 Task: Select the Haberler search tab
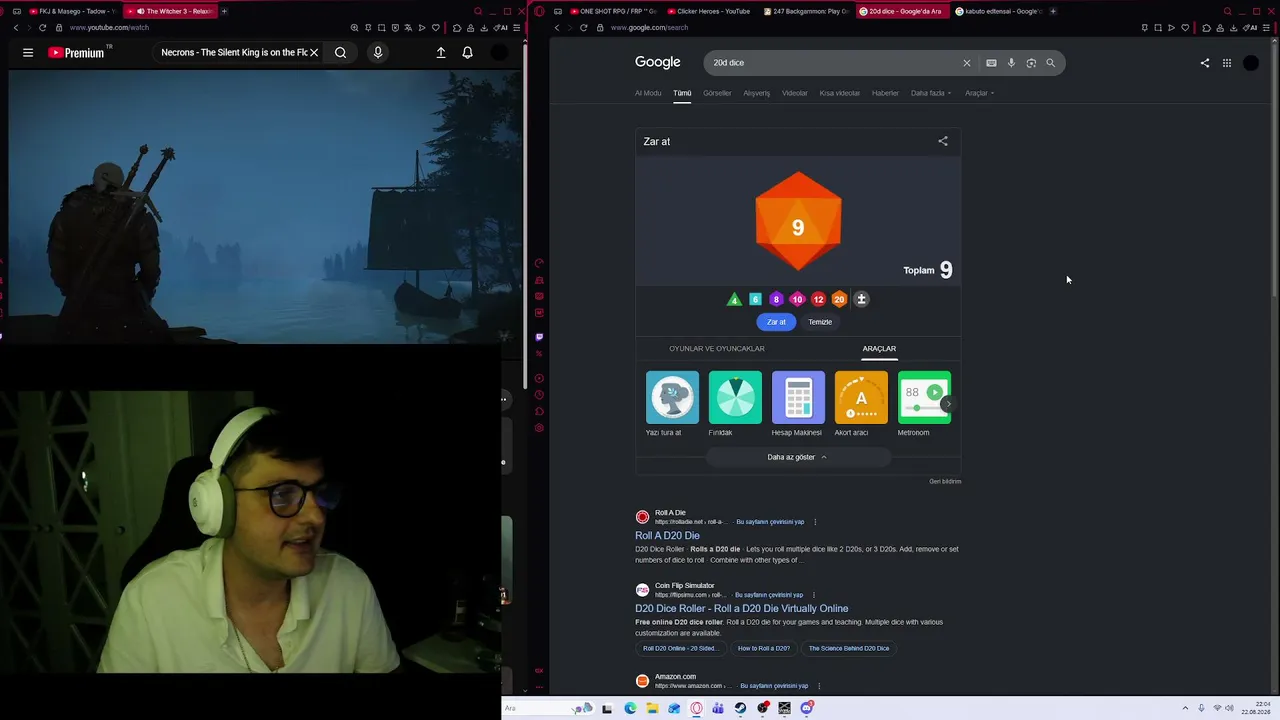coord(885,93)
